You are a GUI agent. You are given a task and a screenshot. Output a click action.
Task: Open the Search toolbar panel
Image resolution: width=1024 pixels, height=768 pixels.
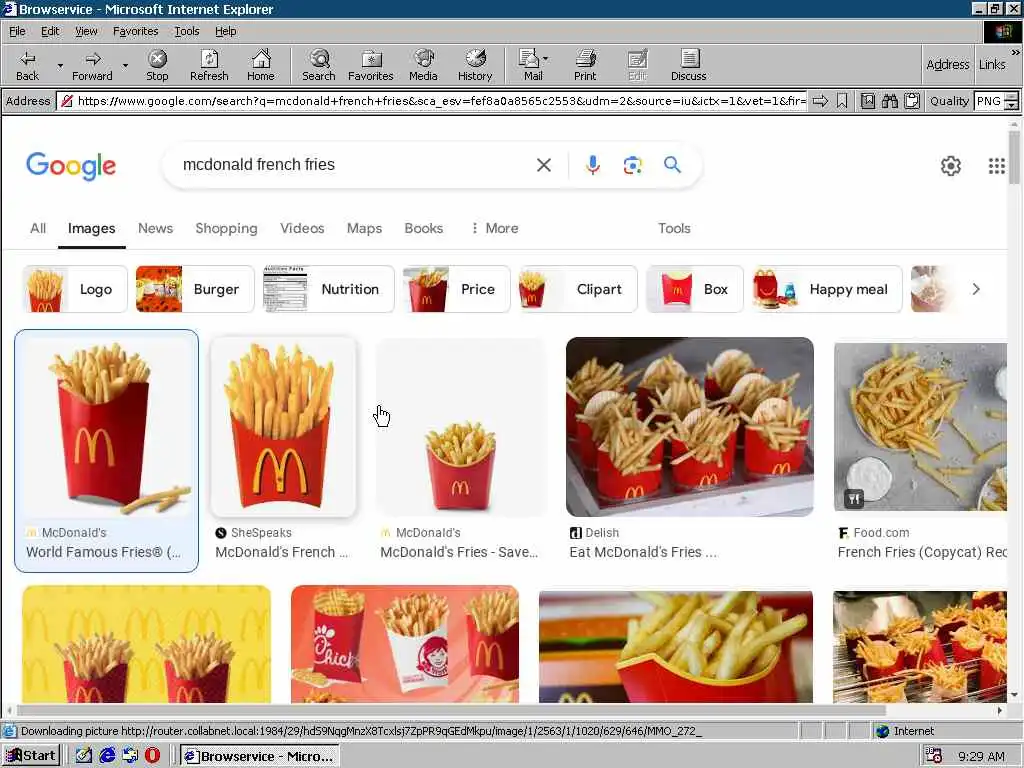pos(319,65)
